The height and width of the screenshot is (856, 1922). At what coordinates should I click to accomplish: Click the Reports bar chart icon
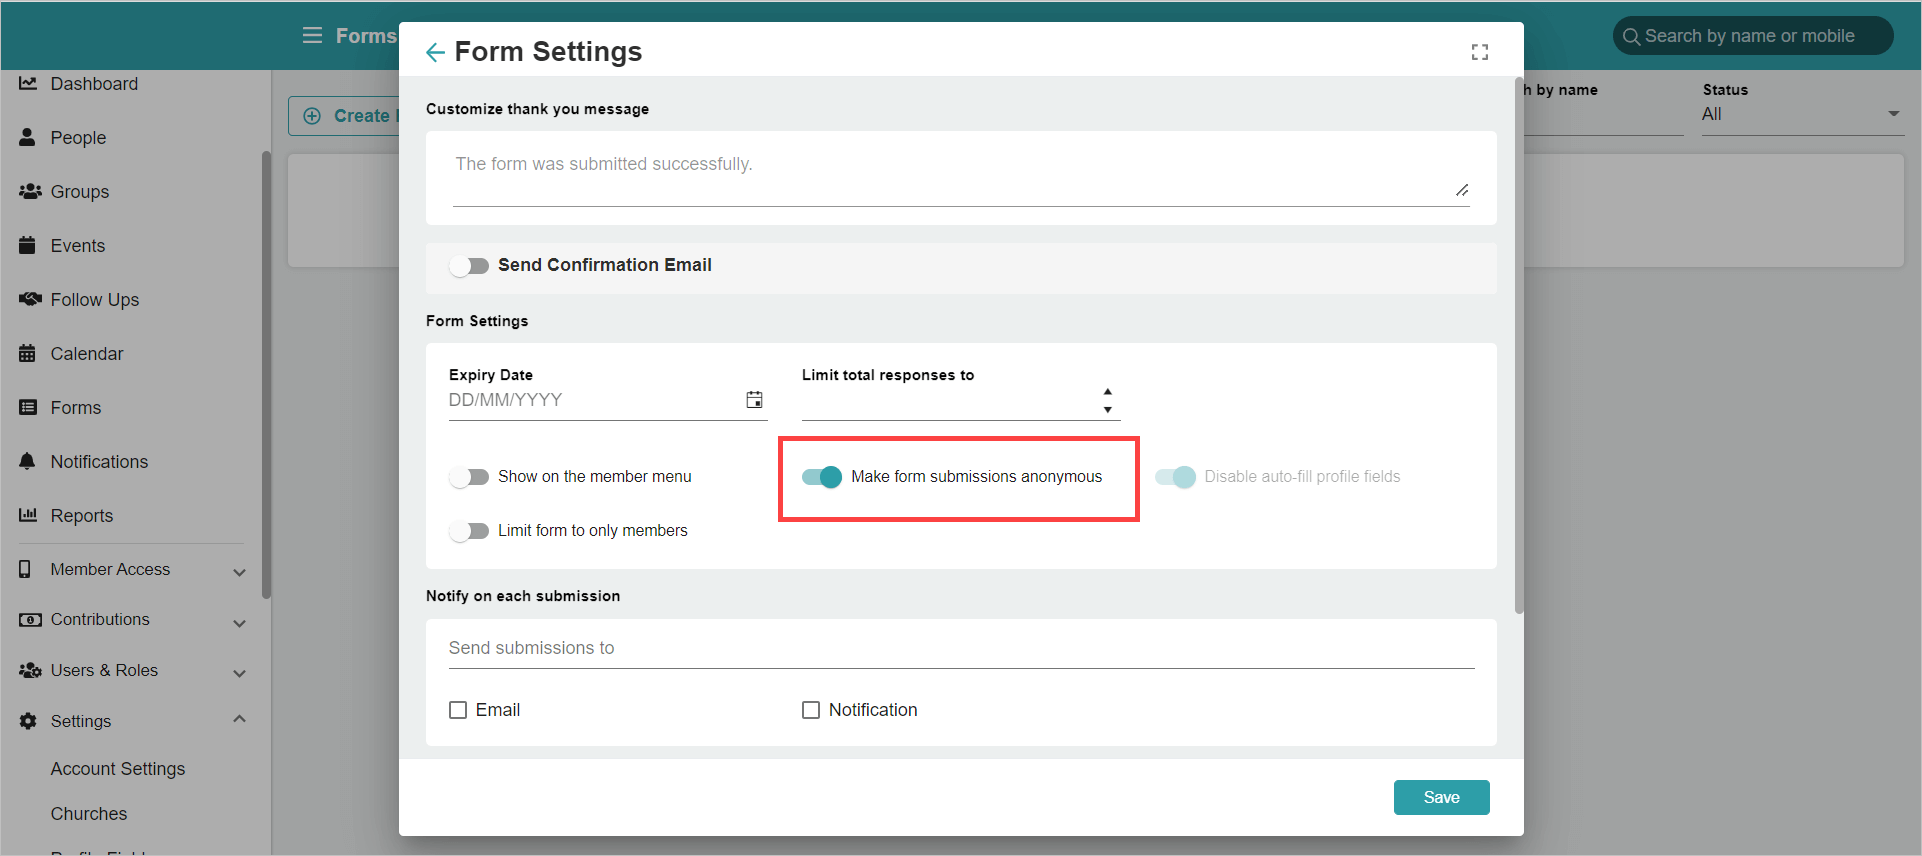[28, 516]
